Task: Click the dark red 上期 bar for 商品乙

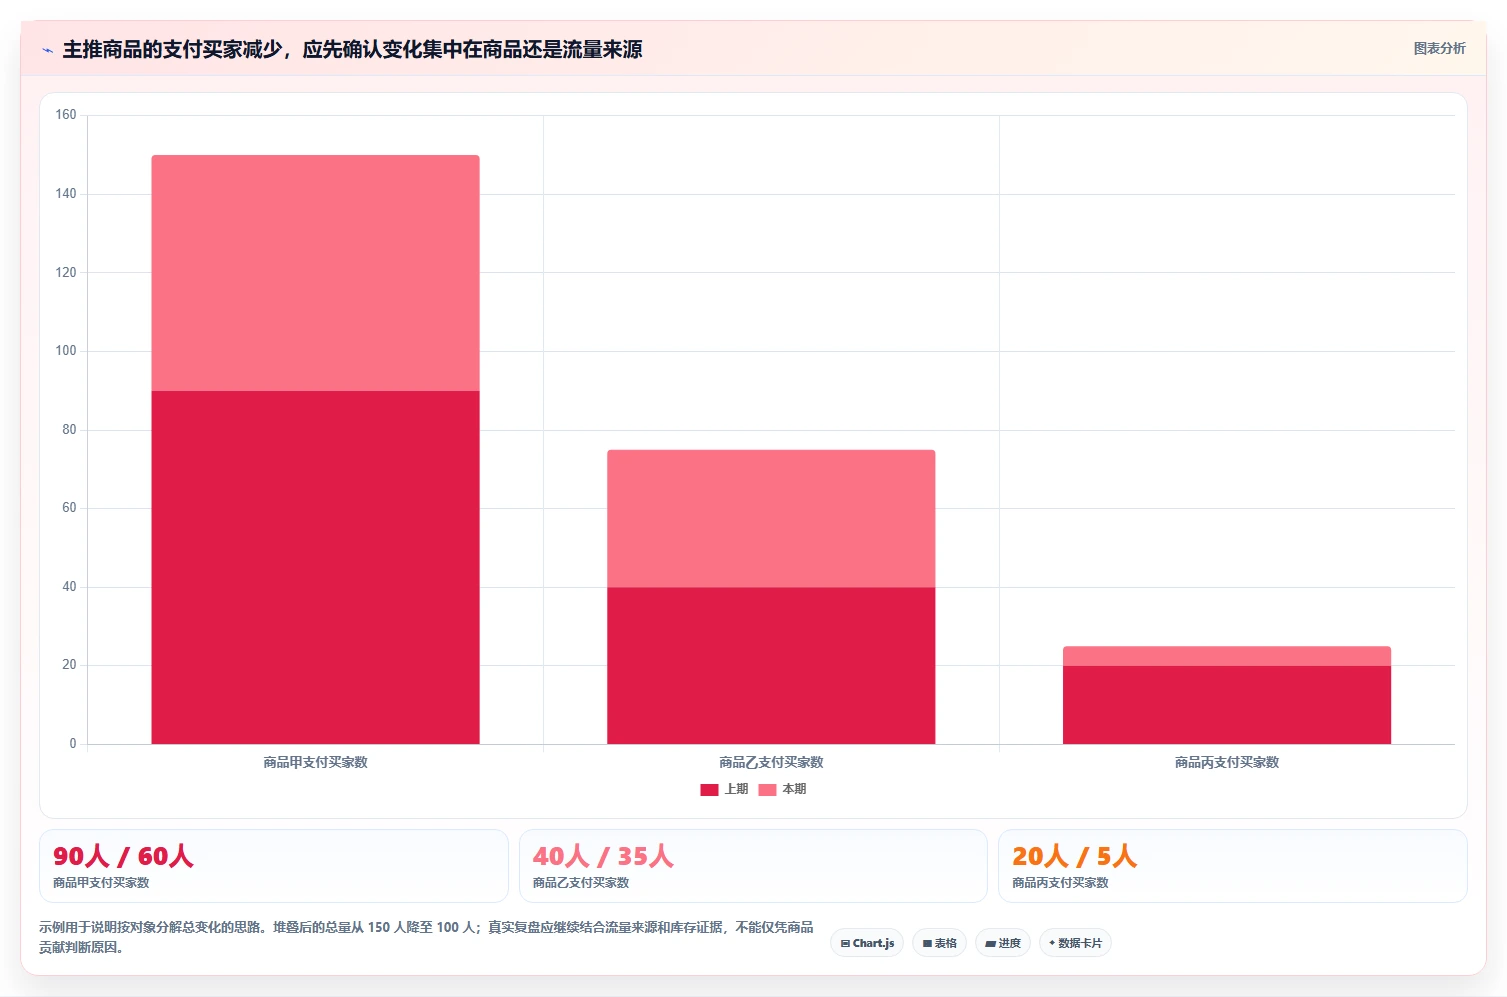Action: (771, 665)
